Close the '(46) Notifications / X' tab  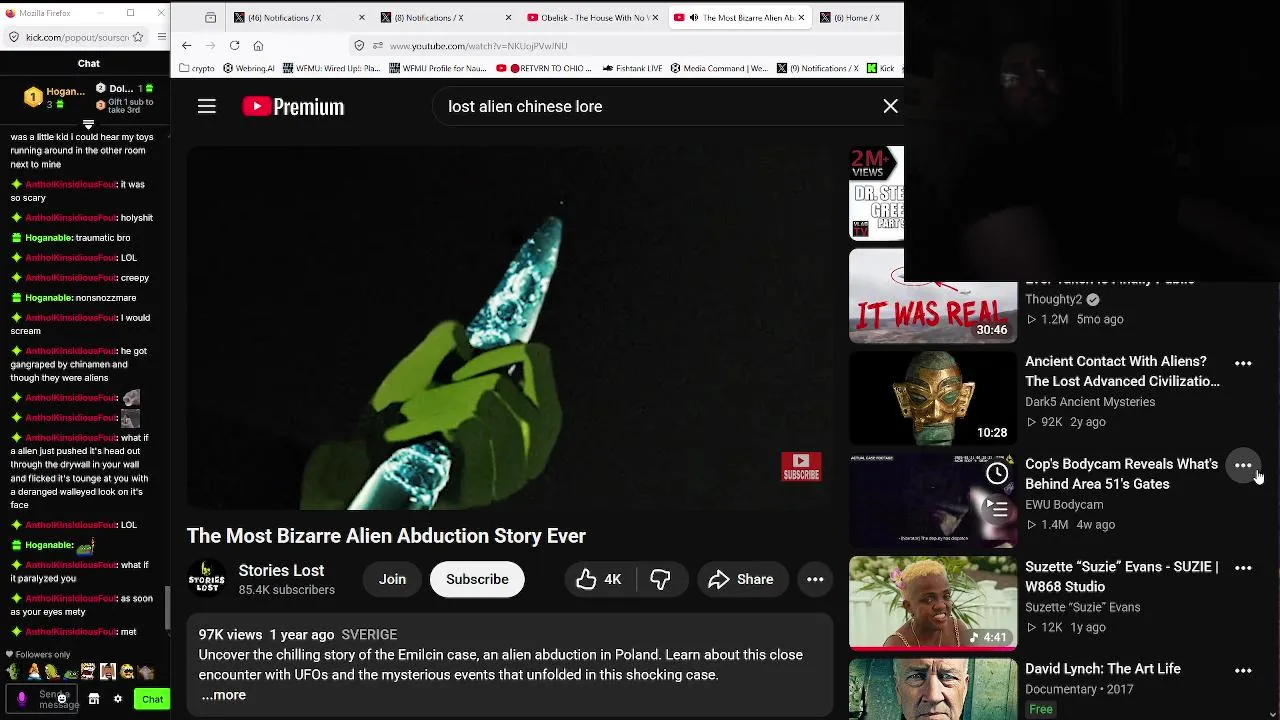click(x=361, y=18)
